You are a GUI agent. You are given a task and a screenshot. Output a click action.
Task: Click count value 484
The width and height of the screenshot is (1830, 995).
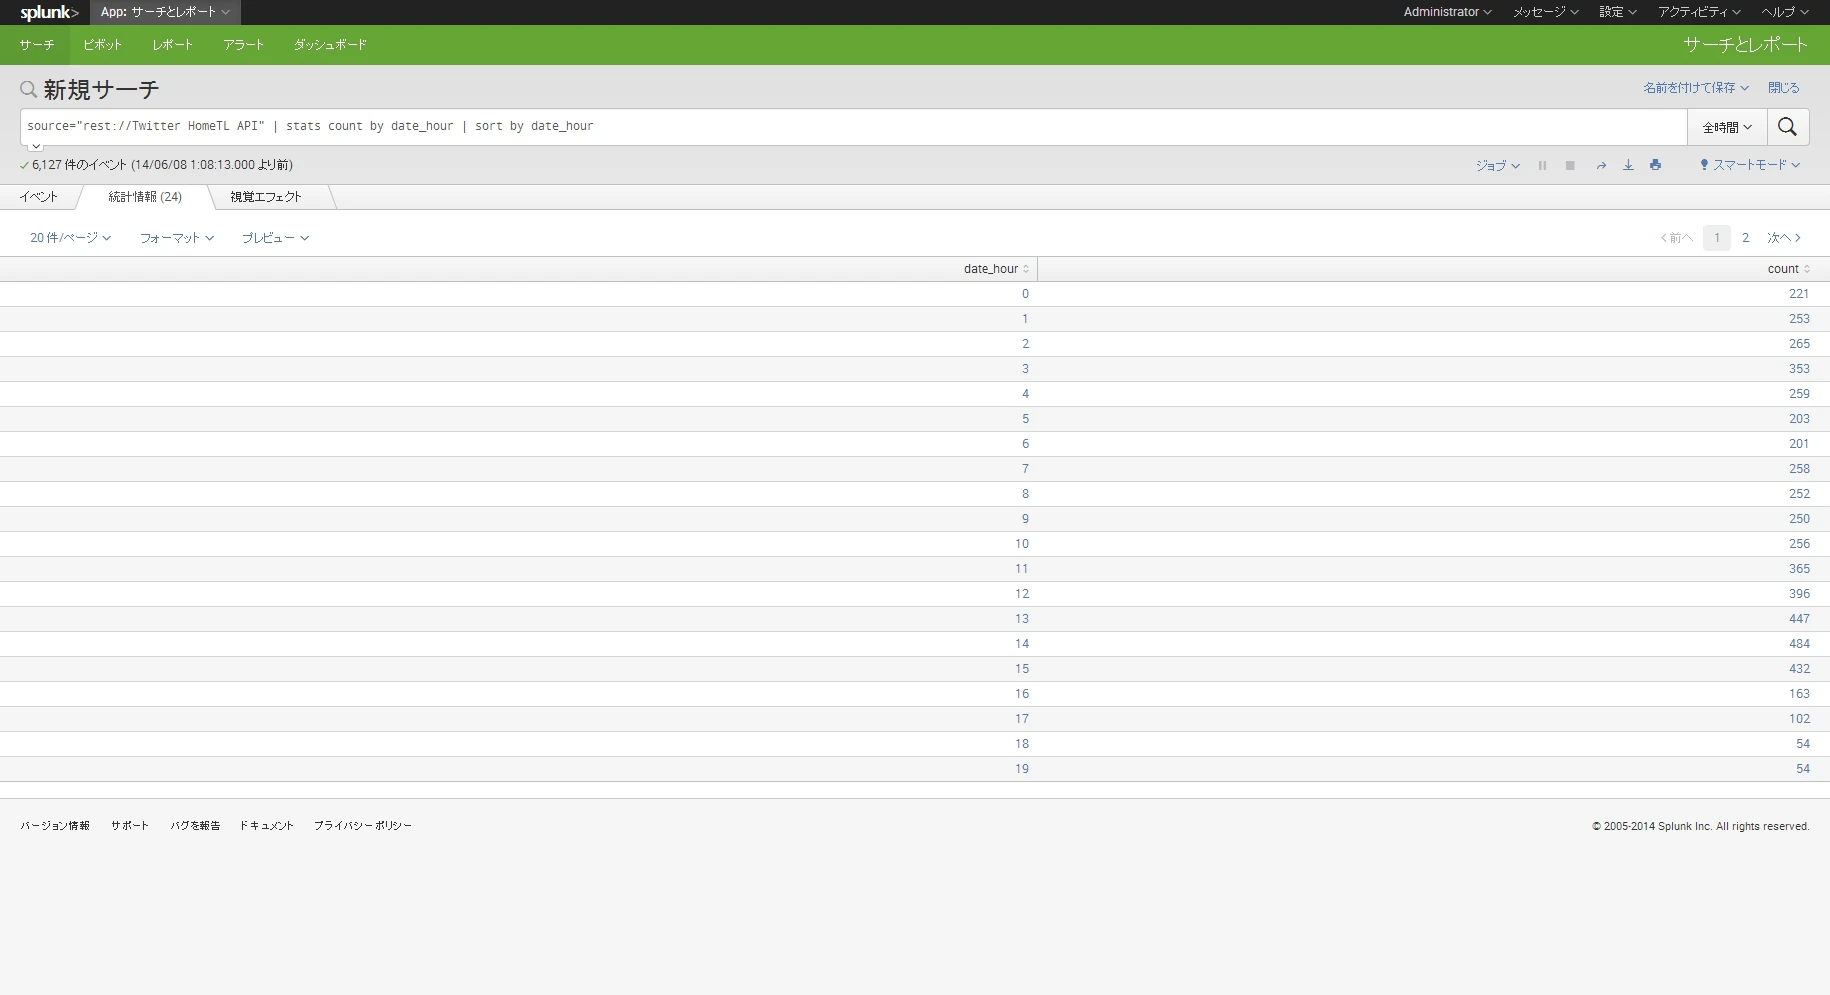1799,644
